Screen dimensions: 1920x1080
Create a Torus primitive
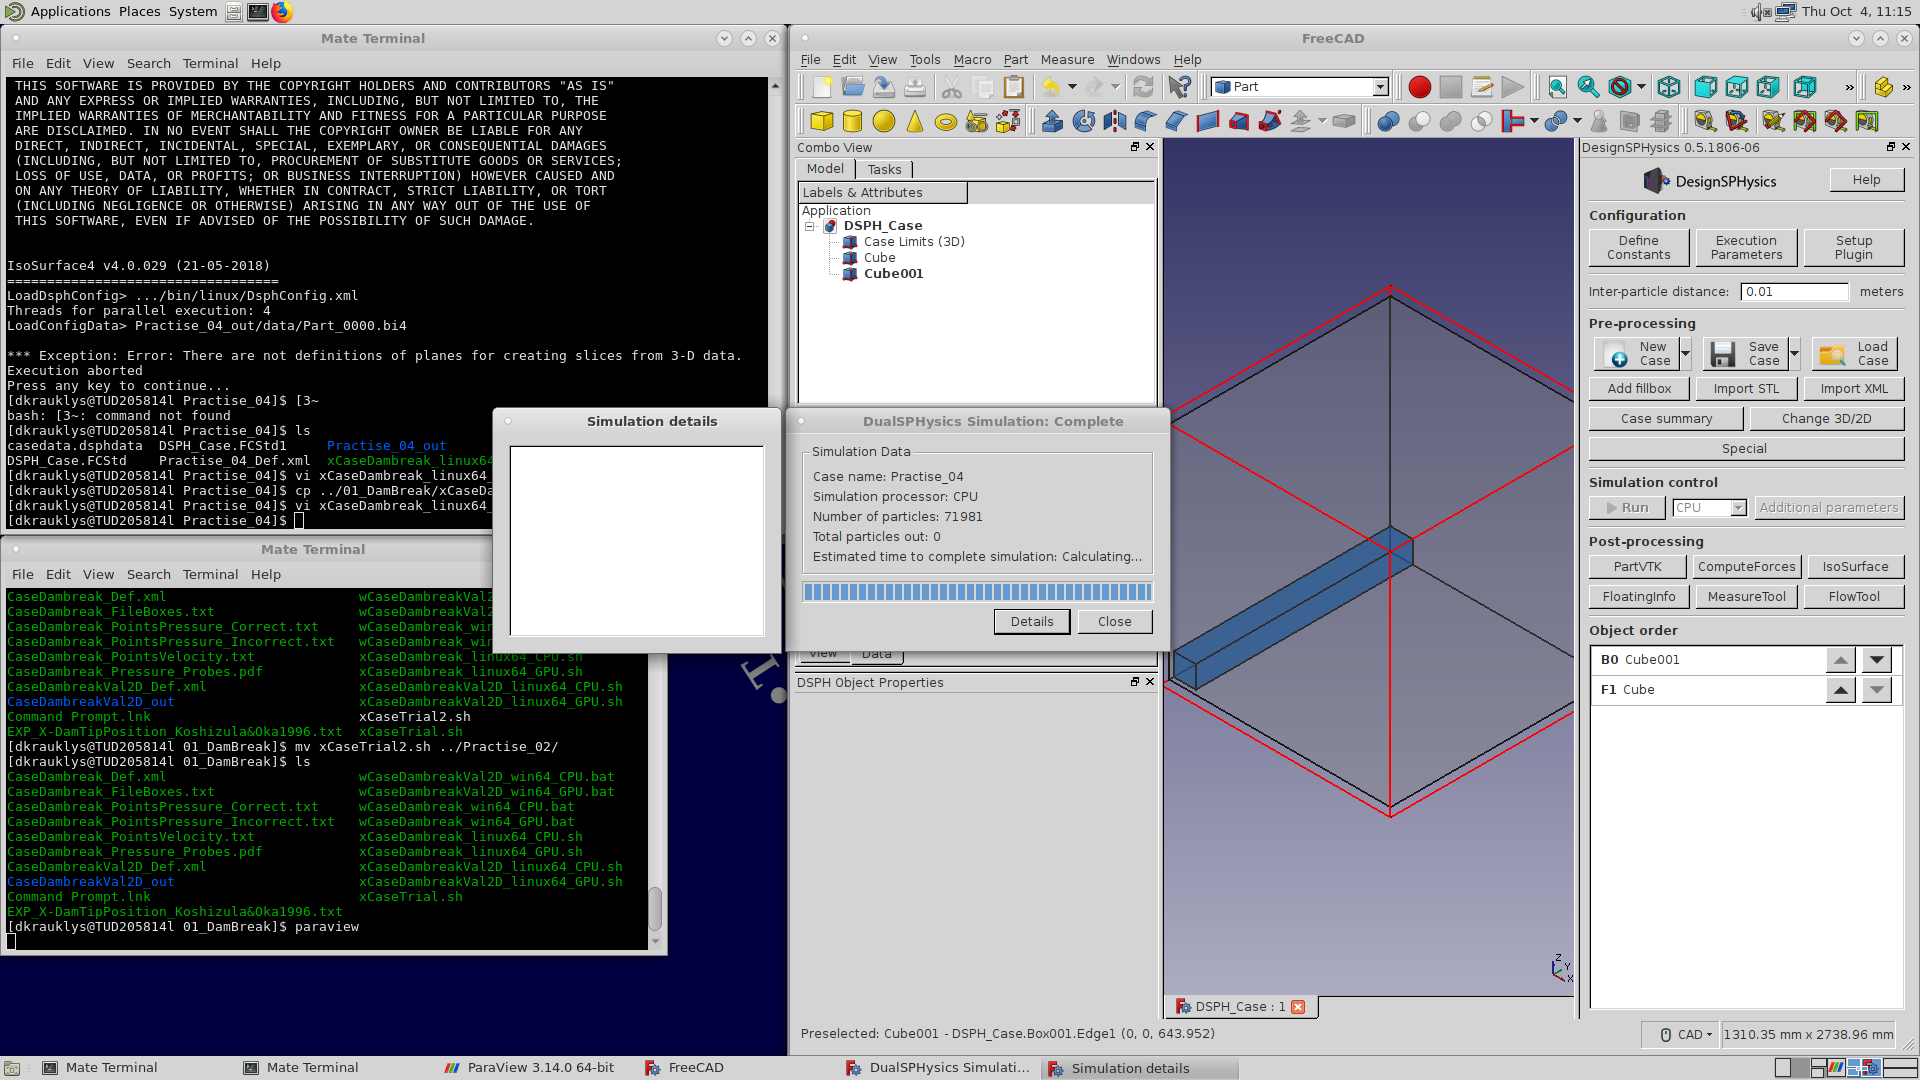[943, 121]
